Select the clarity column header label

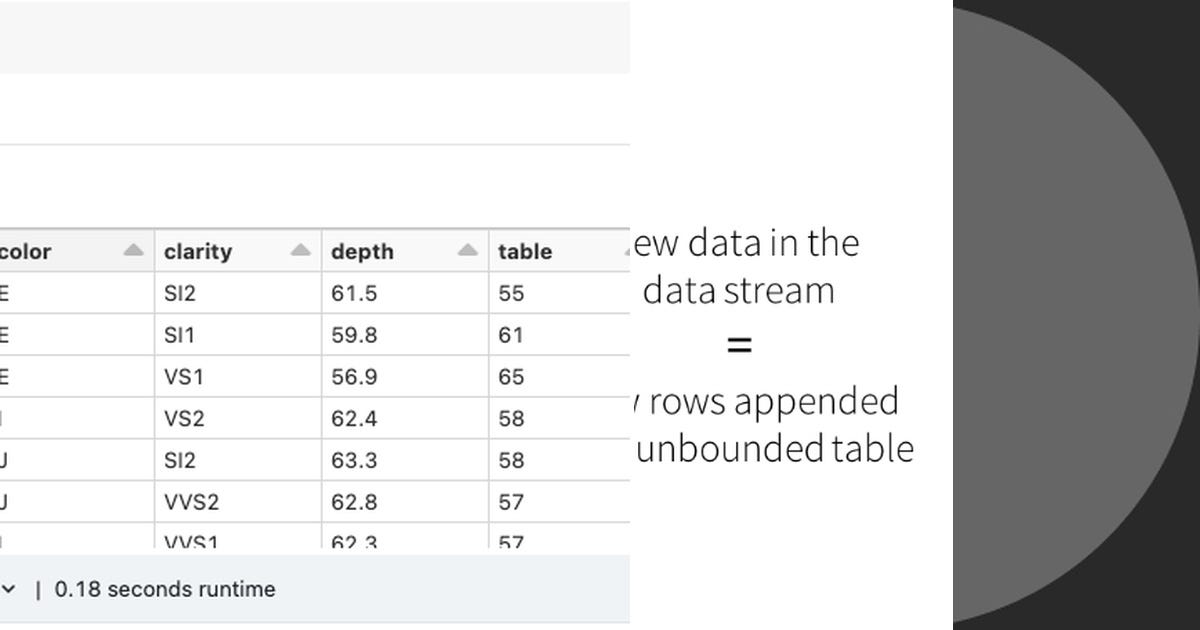[198, 252]
